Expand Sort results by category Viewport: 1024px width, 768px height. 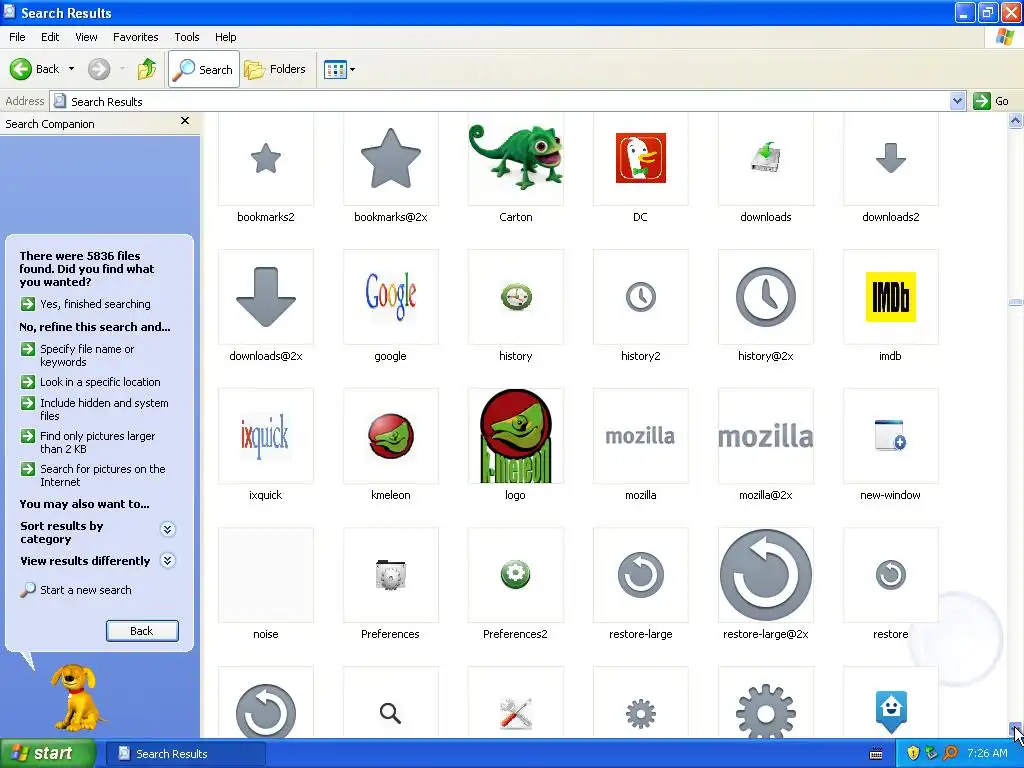coord(168,529)
